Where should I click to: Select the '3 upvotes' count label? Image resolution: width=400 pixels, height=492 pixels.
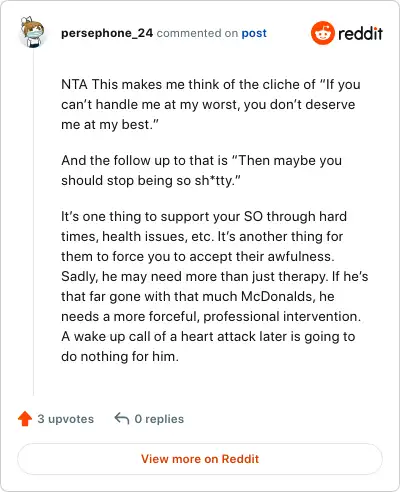[66, 419]
